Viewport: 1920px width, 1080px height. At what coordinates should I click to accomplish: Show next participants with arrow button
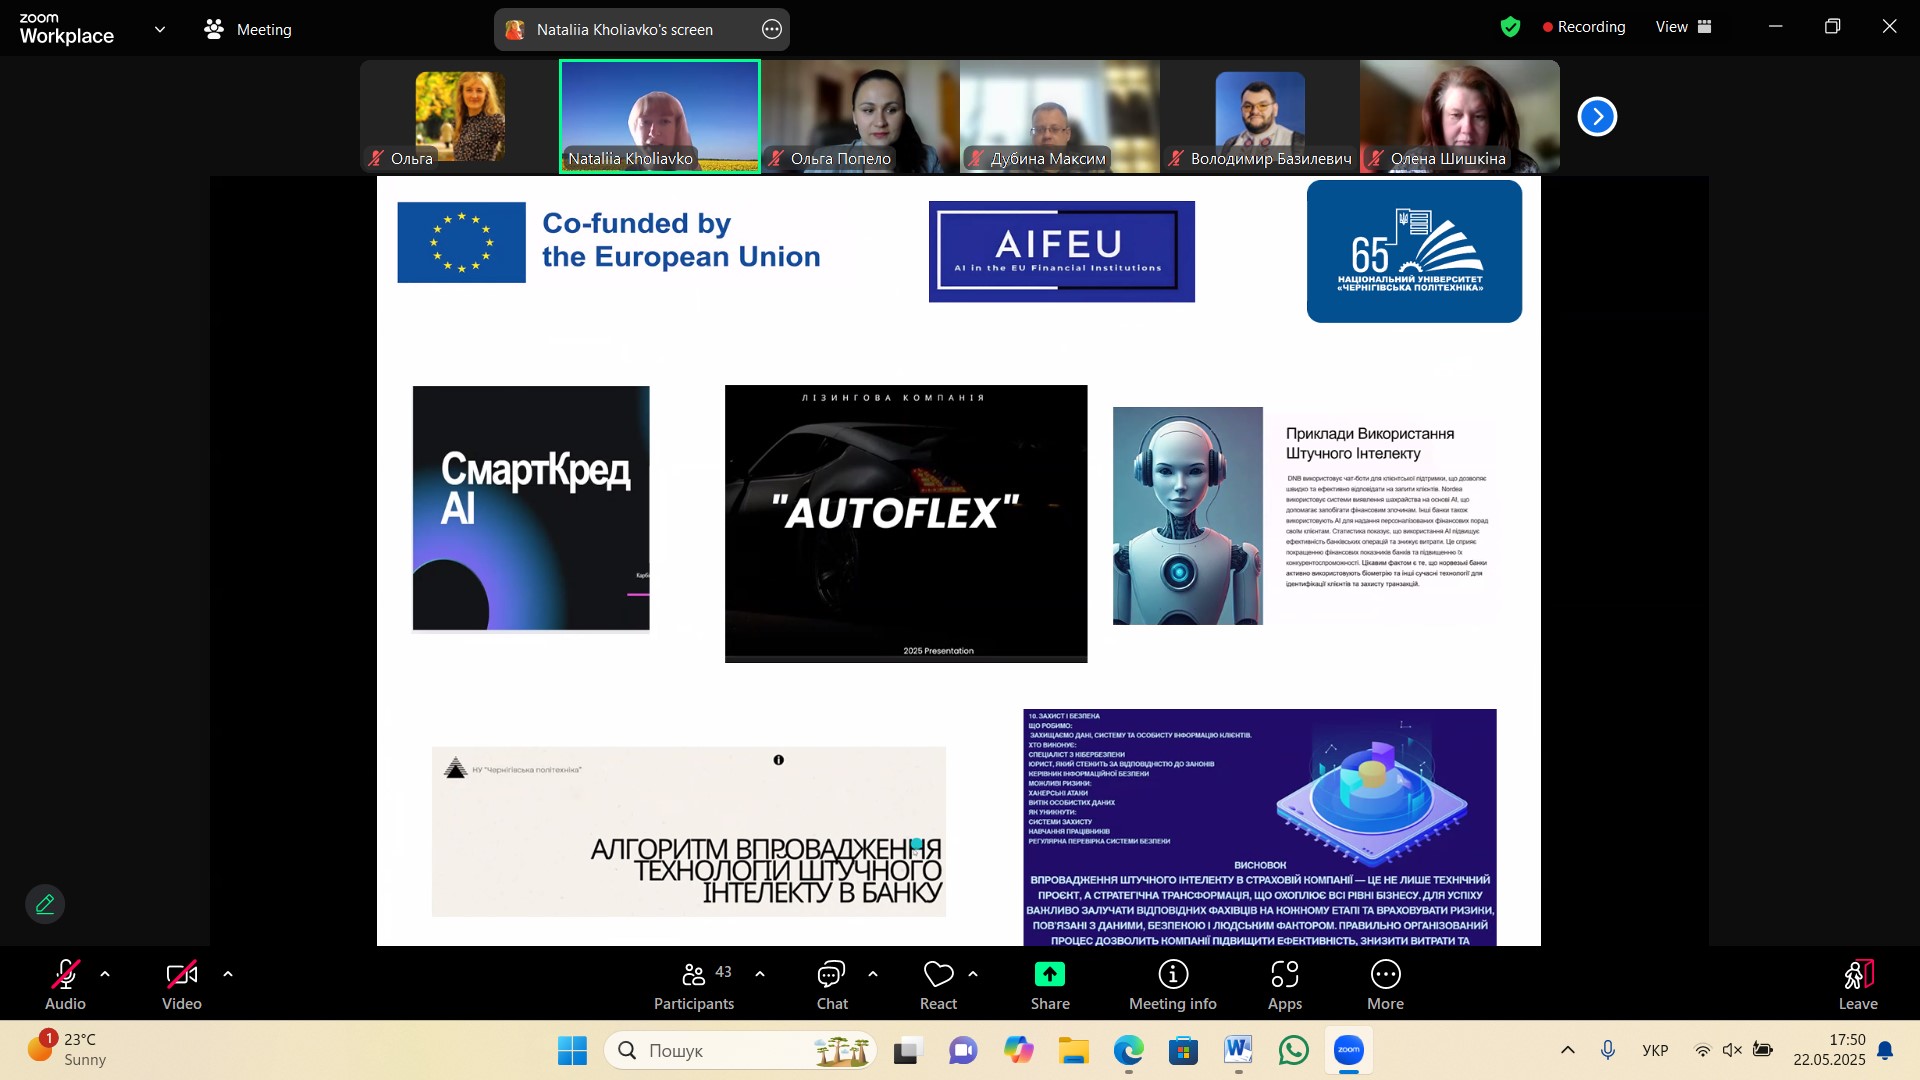tap(1597, 117)
